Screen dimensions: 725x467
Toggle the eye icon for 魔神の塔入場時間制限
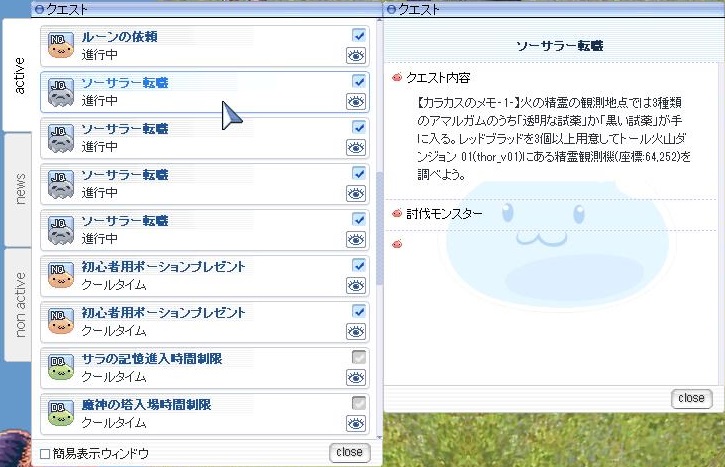pos(357,423)
